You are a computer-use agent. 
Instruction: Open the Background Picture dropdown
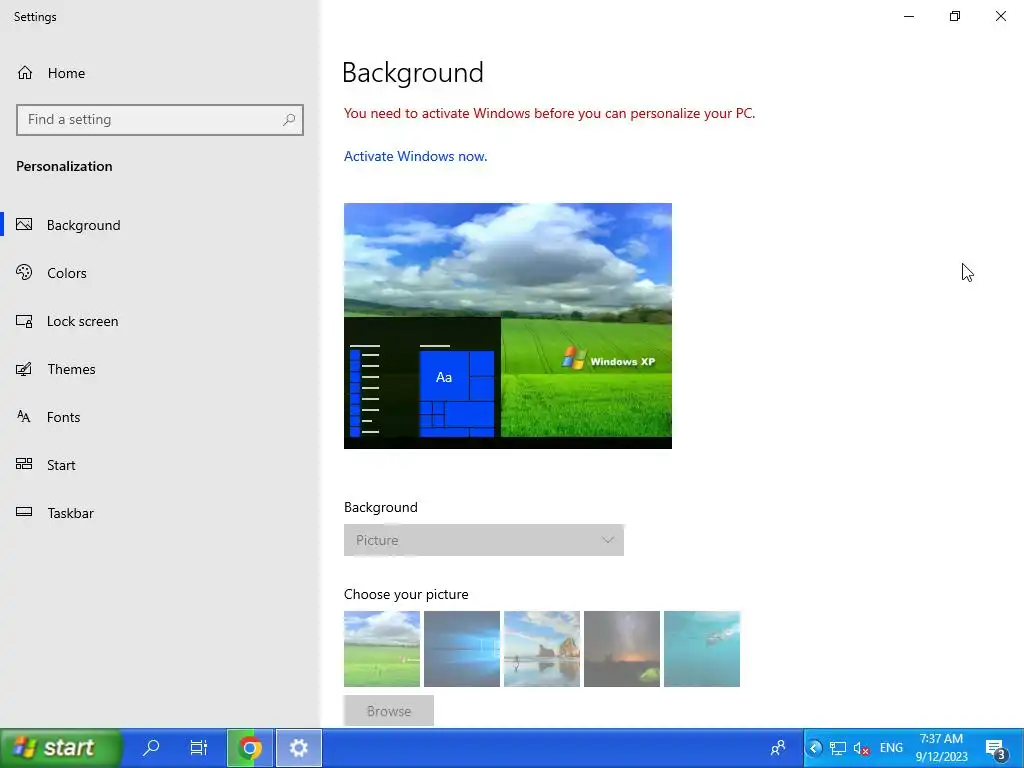click(x=484, y=540)
